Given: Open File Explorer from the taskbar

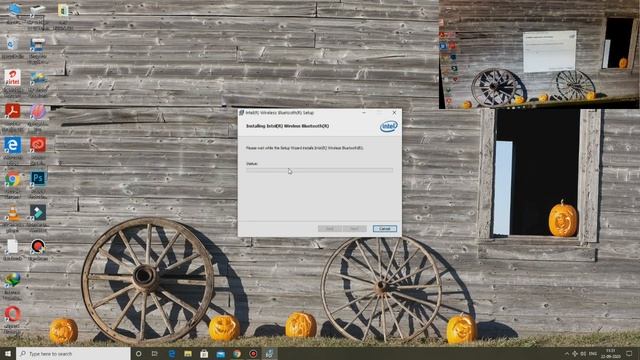Looking at the screenshot, I should tap(188, 353).
